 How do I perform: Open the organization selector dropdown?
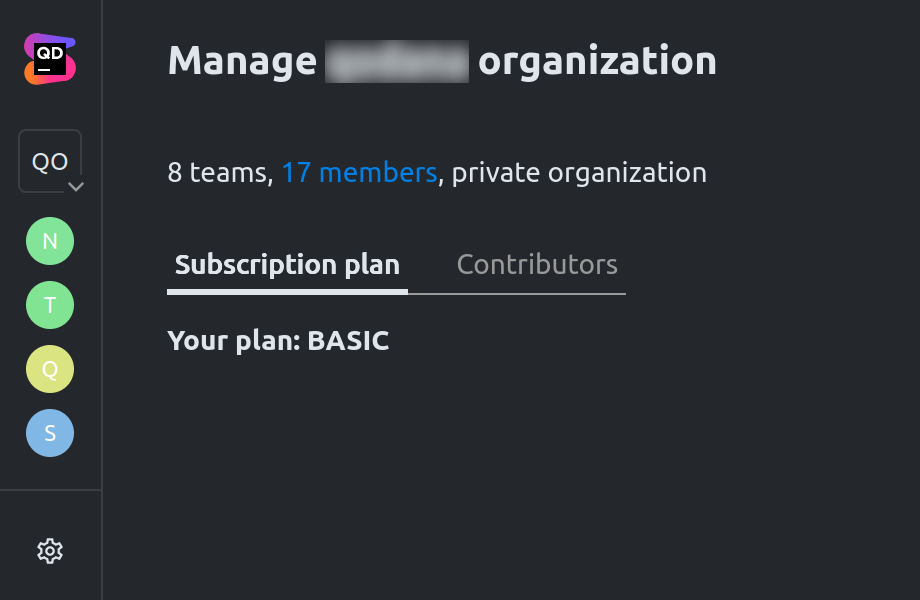pyautogui.click(x=48, y=160)
